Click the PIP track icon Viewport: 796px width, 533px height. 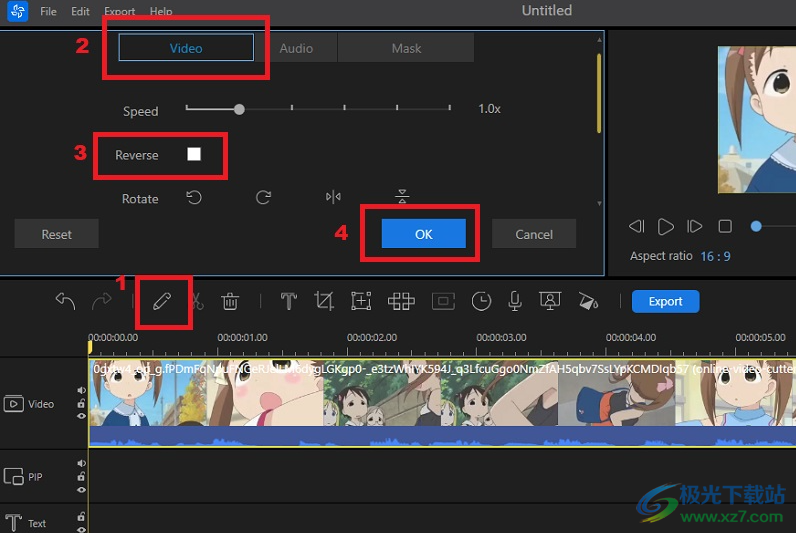(14, 477)
